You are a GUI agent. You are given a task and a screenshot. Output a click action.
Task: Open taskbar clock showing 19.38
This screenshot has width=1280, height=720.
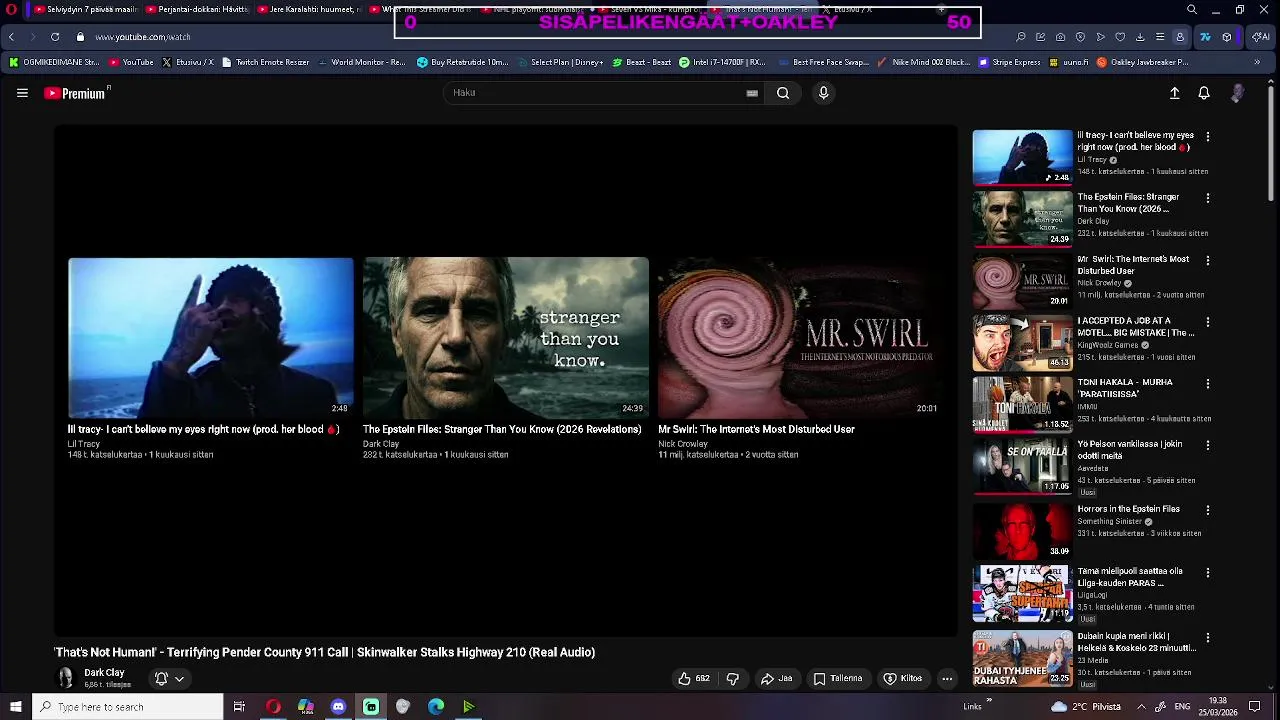(x=1218, y=707)
